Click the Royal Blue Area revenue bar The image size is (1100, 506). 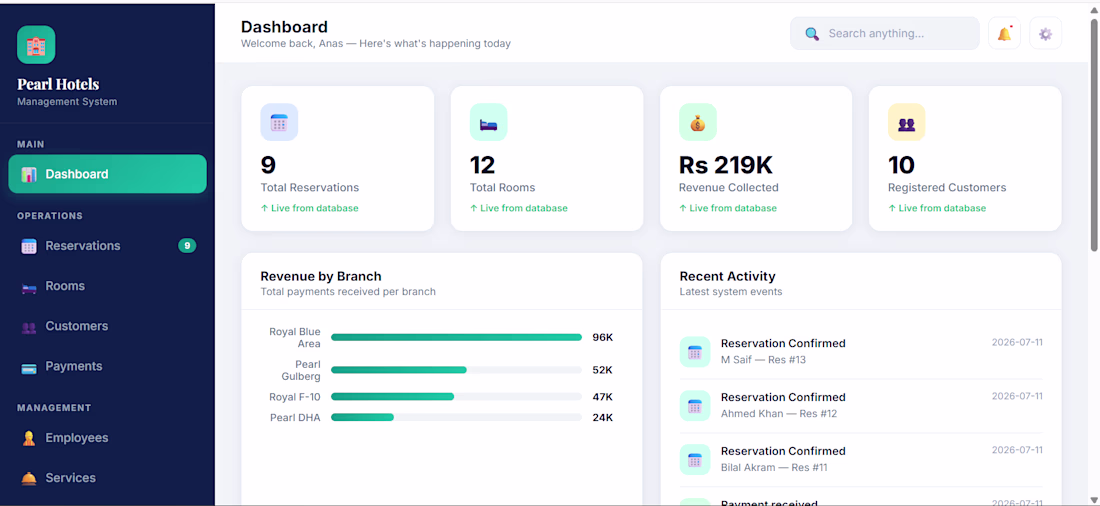pyautogui.click(x=456, y=338)
